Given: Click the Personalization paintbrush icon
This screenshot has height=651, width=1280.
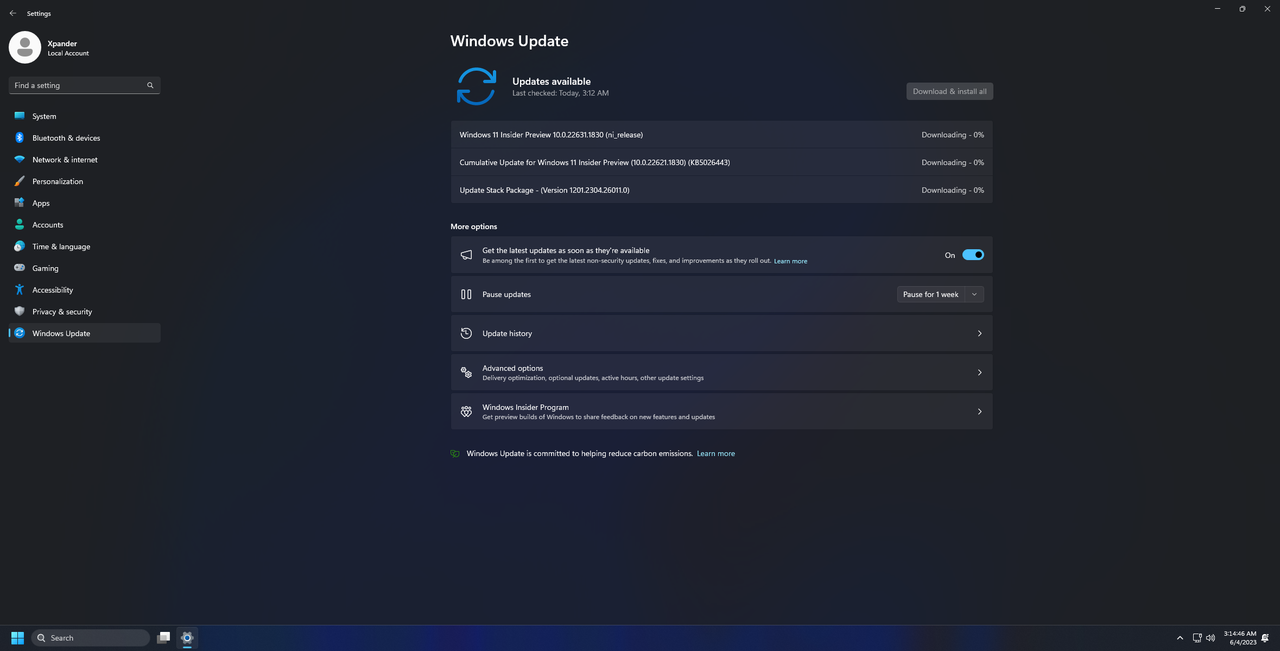Looking at the screenshot, I should (19, 181).
